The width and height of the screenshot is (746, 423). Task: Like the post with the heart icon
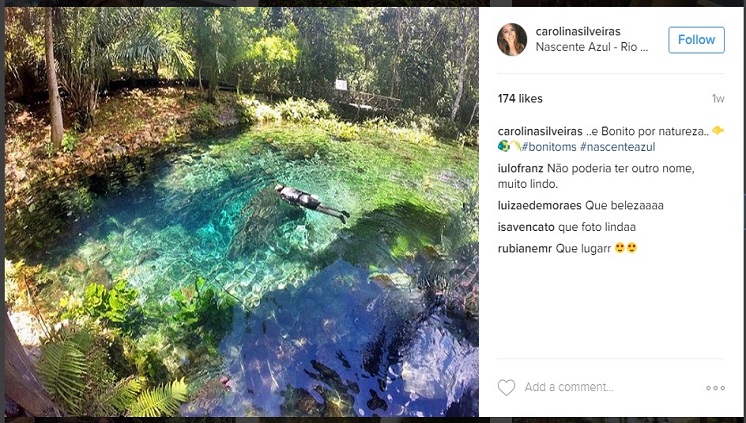(507, 387)
